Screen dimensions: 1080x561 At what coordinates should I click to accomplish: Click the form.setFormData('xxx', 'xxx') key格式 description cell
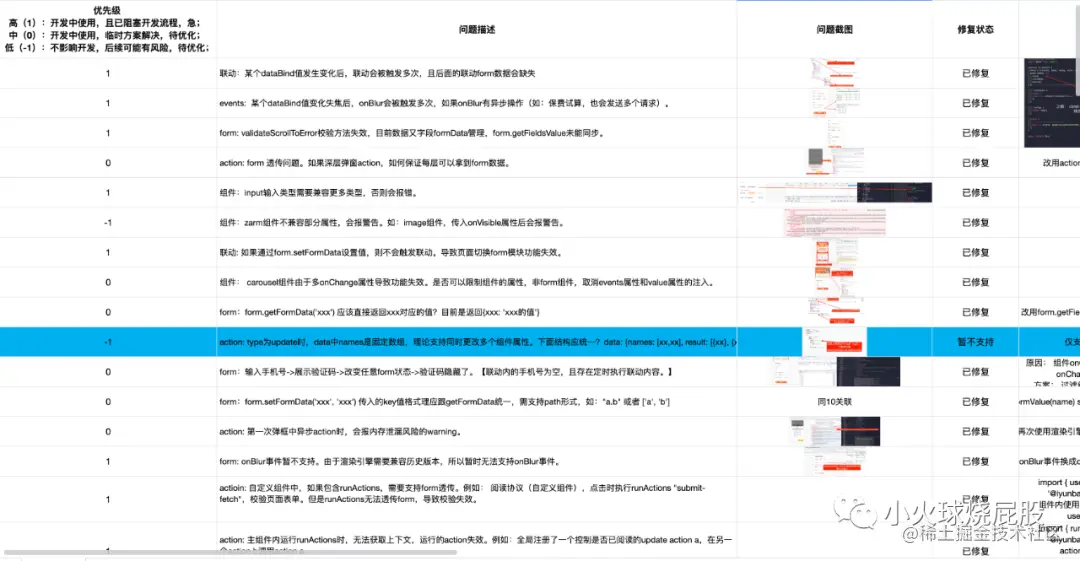(x=477, y=402)
